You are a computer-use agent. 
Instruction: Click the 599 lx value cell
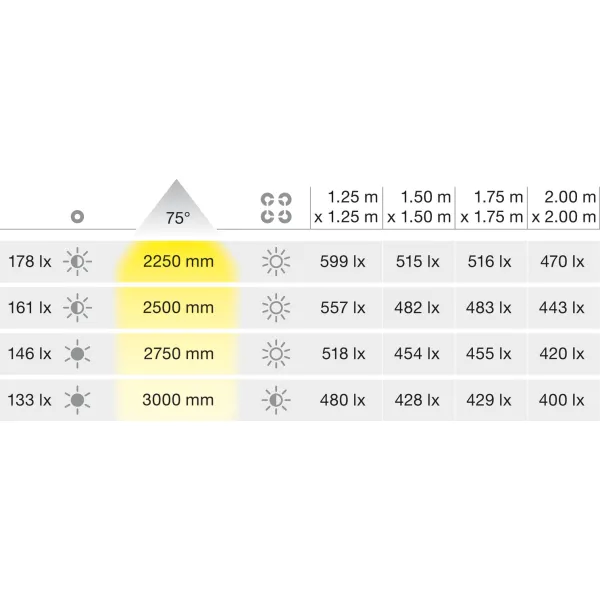coord(342,262)
